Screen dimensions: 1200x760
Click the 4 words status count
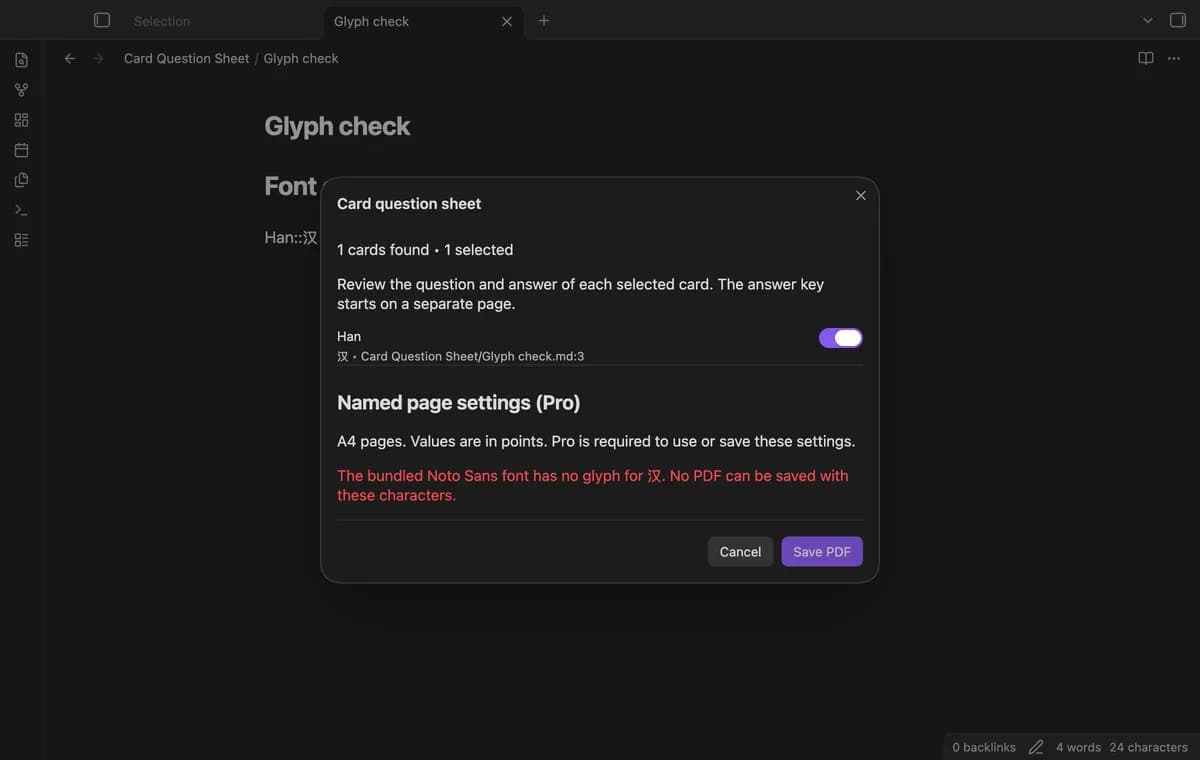1078,747
